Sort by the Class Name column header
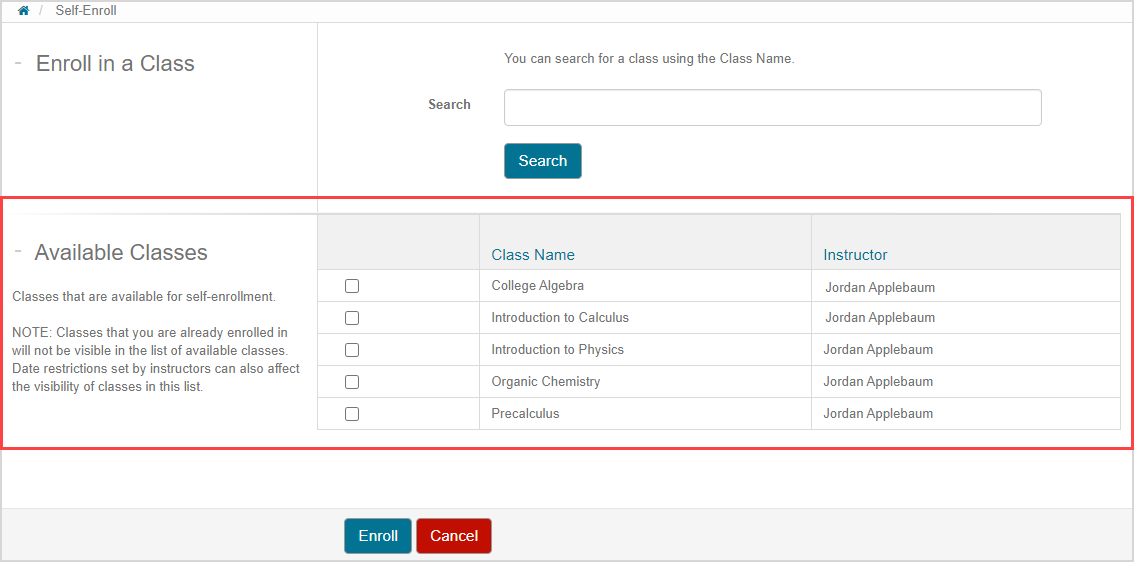 533,255
